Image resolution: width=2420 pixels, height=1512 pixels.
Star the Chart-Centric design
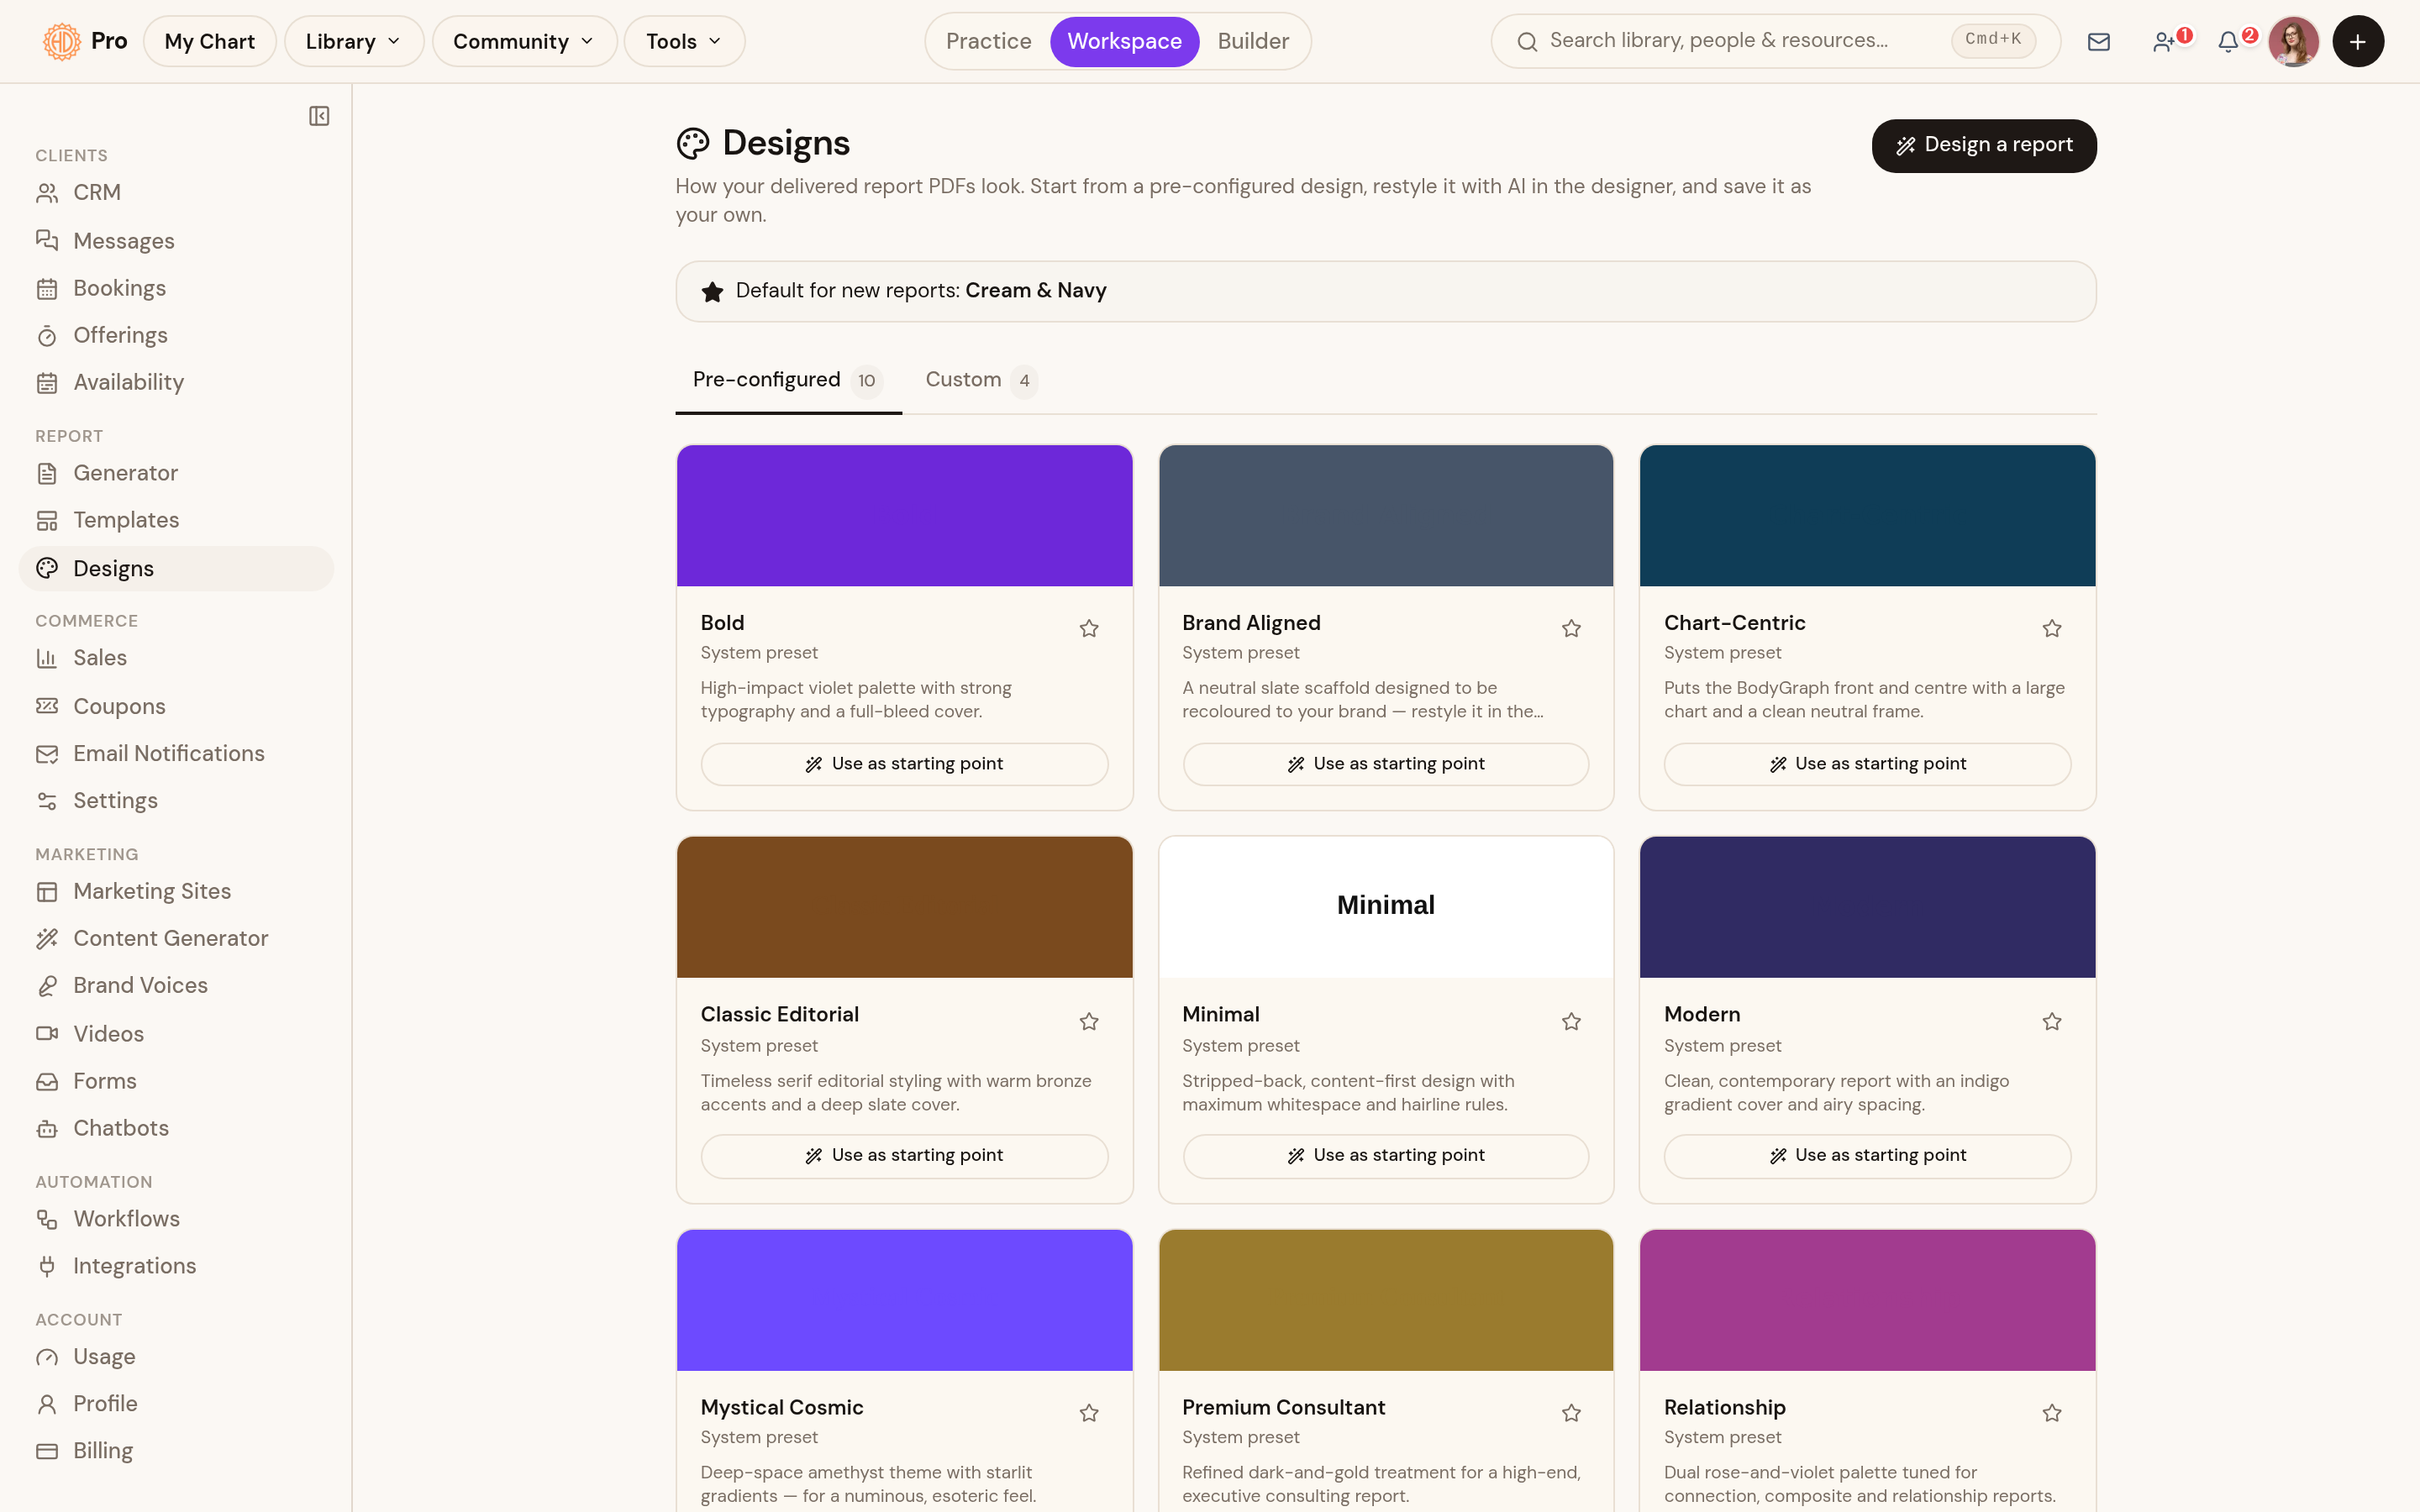2052,628
